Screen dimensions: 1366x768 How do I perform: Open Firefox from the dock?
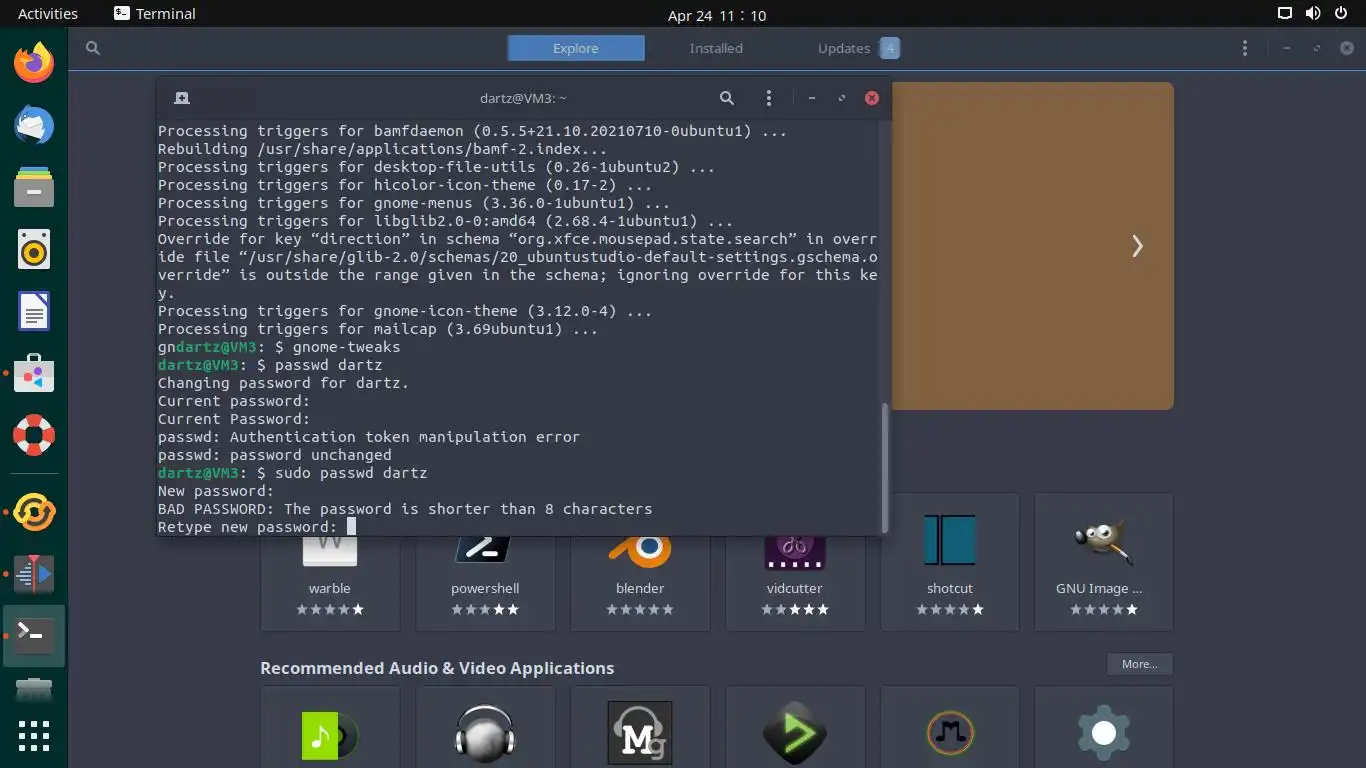pos(34,64)
